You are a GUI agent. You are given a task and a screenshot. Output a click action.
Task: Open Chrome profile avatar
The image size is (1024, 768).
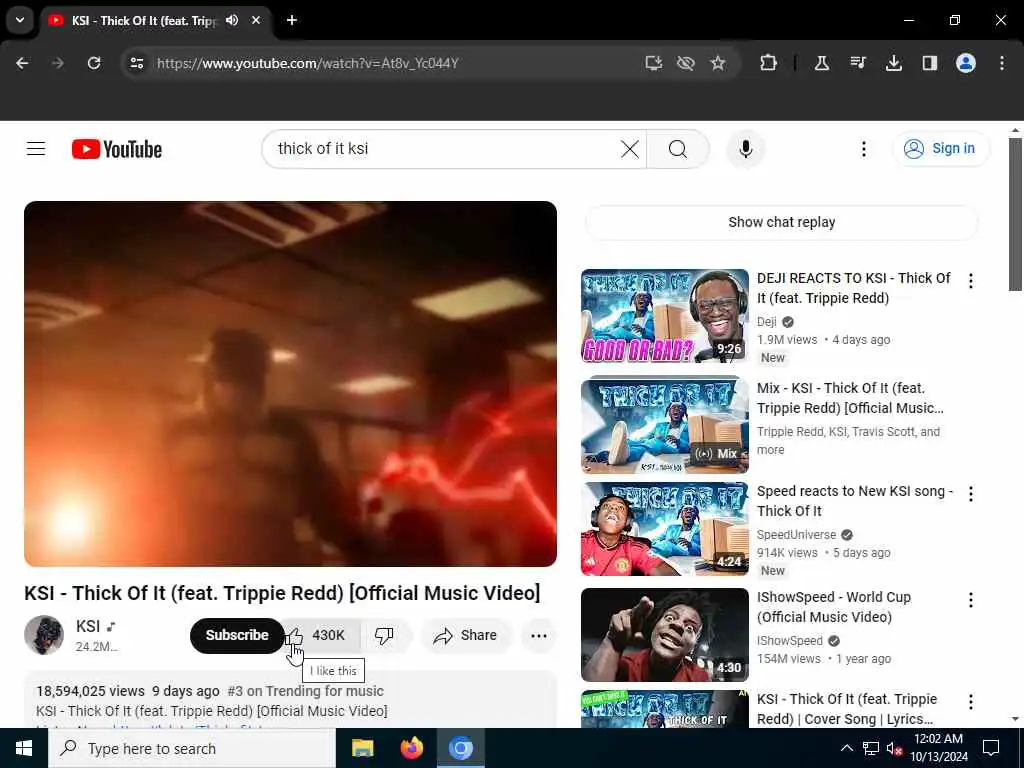pos(966,63)
